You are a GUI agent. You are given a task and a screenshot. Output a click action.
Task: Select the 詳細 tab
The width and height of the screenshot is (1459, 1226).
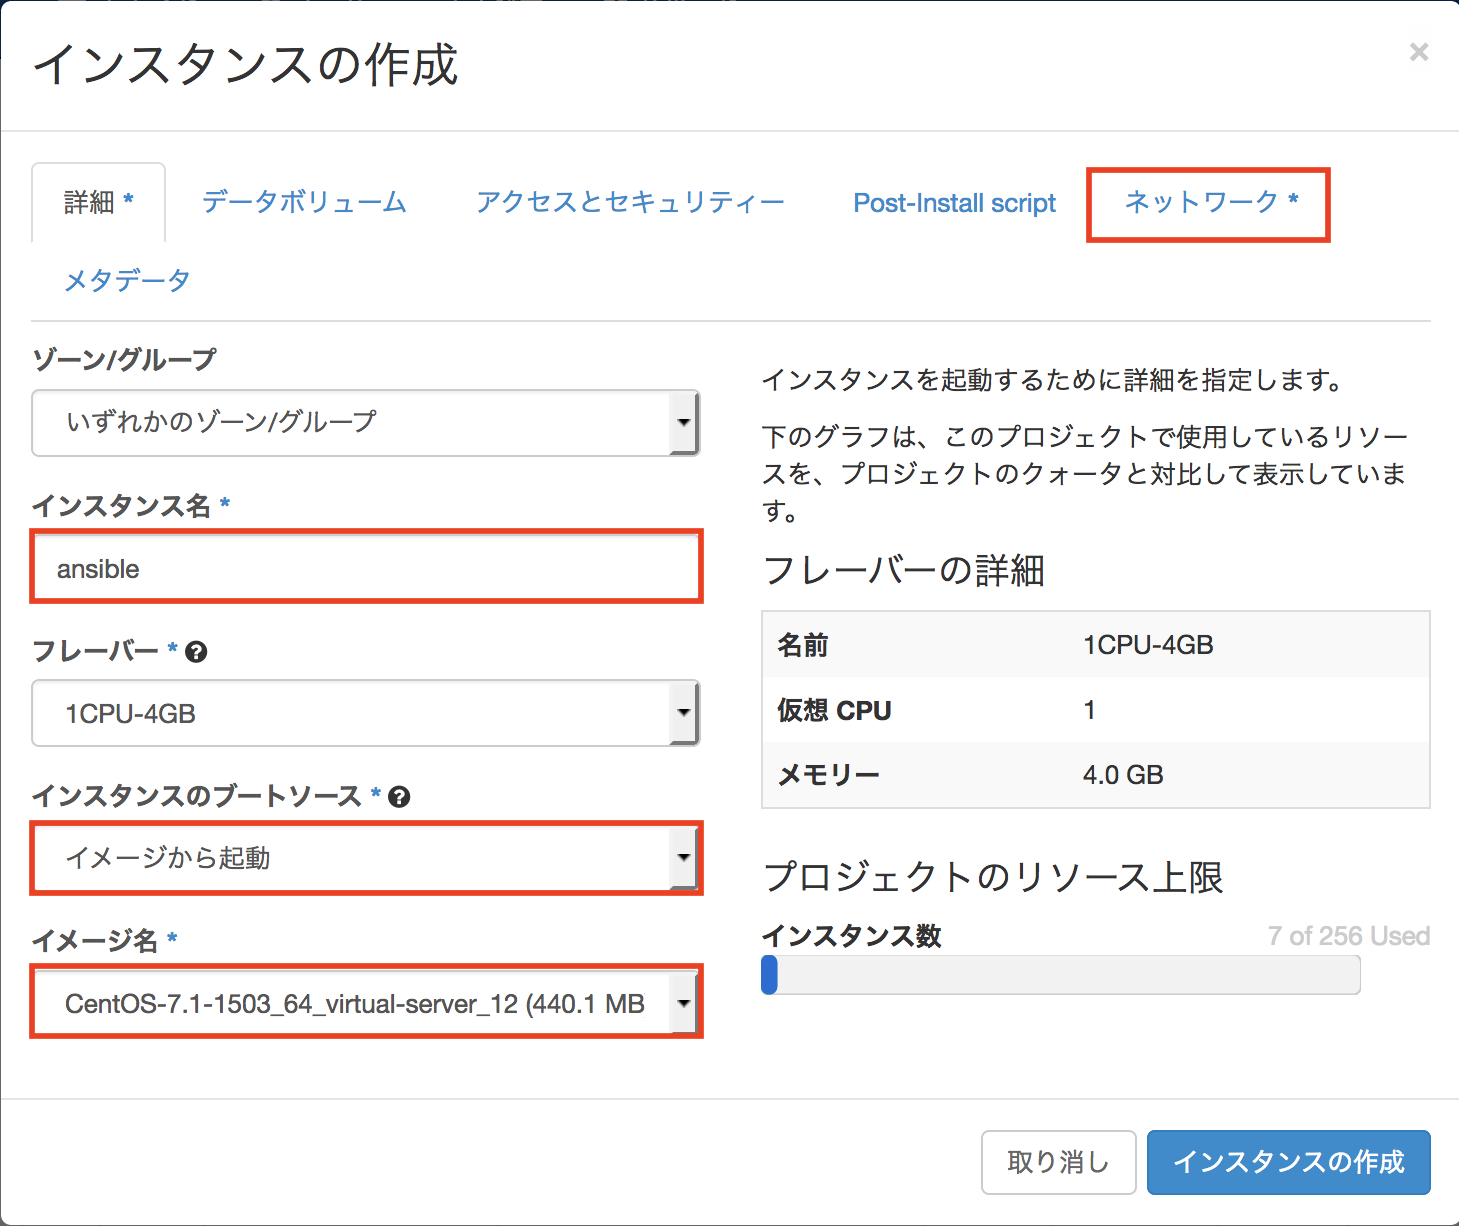click(x=98, y=203)
